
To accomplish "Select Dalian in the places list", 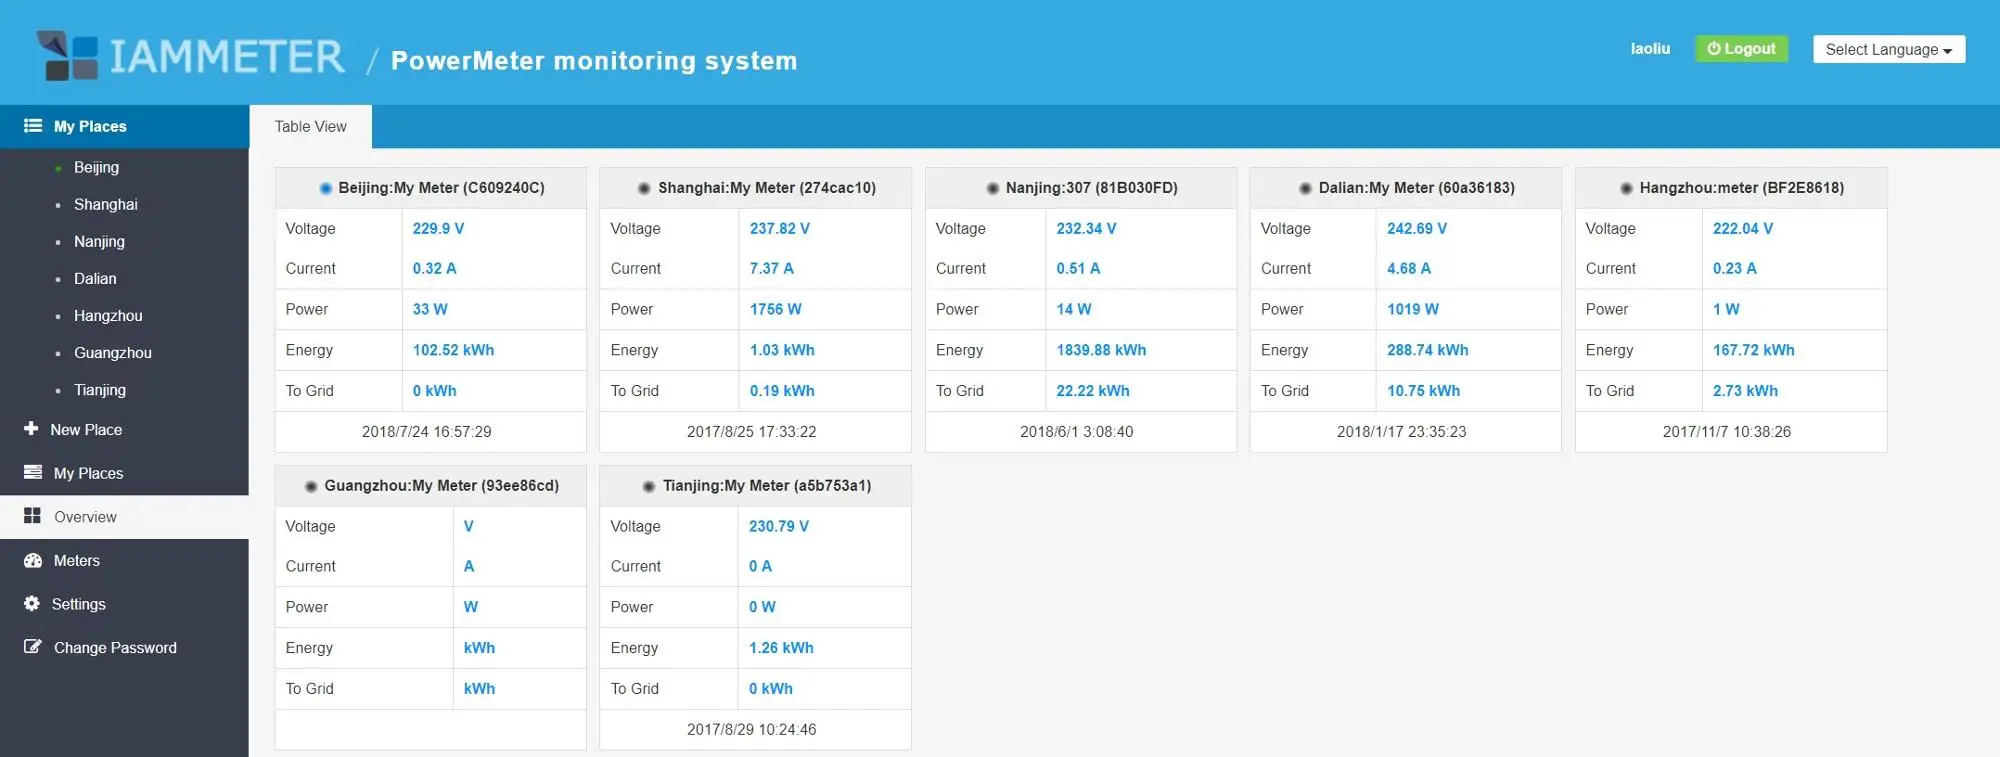I will point(95,278).
